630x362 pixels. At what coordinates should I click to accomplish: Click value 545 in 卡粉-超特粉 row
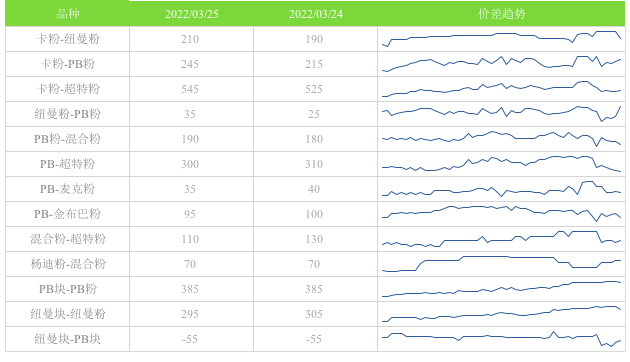pyautogui.click(x=190, y=89)
